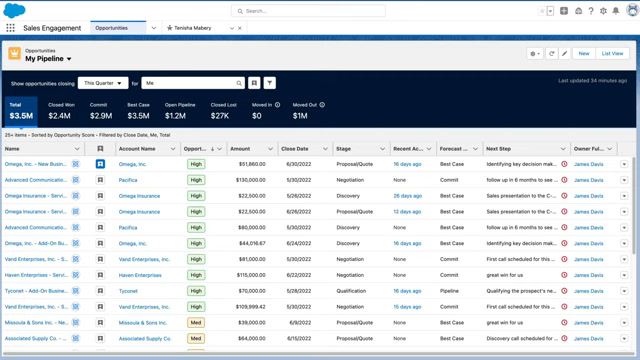Open the Setup gear icon in header

(603, 11)
